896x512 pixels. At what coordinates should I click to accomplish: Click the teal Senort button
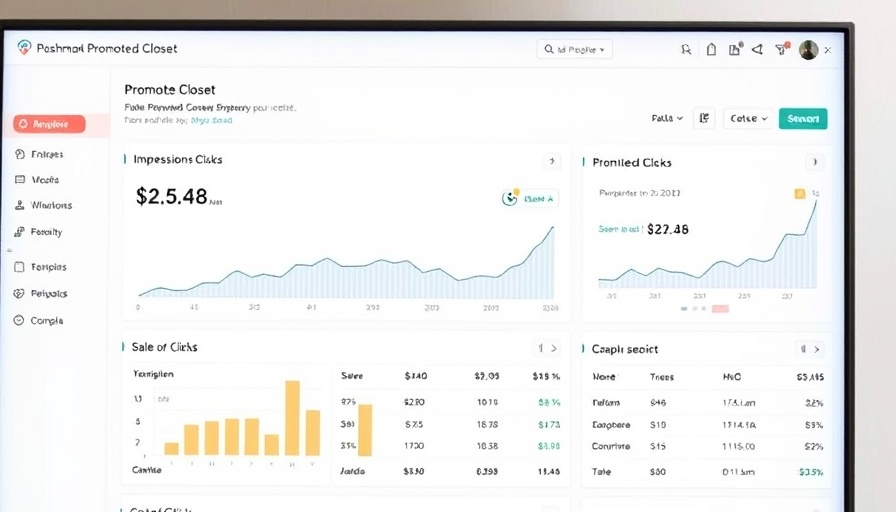pos(803,118)
